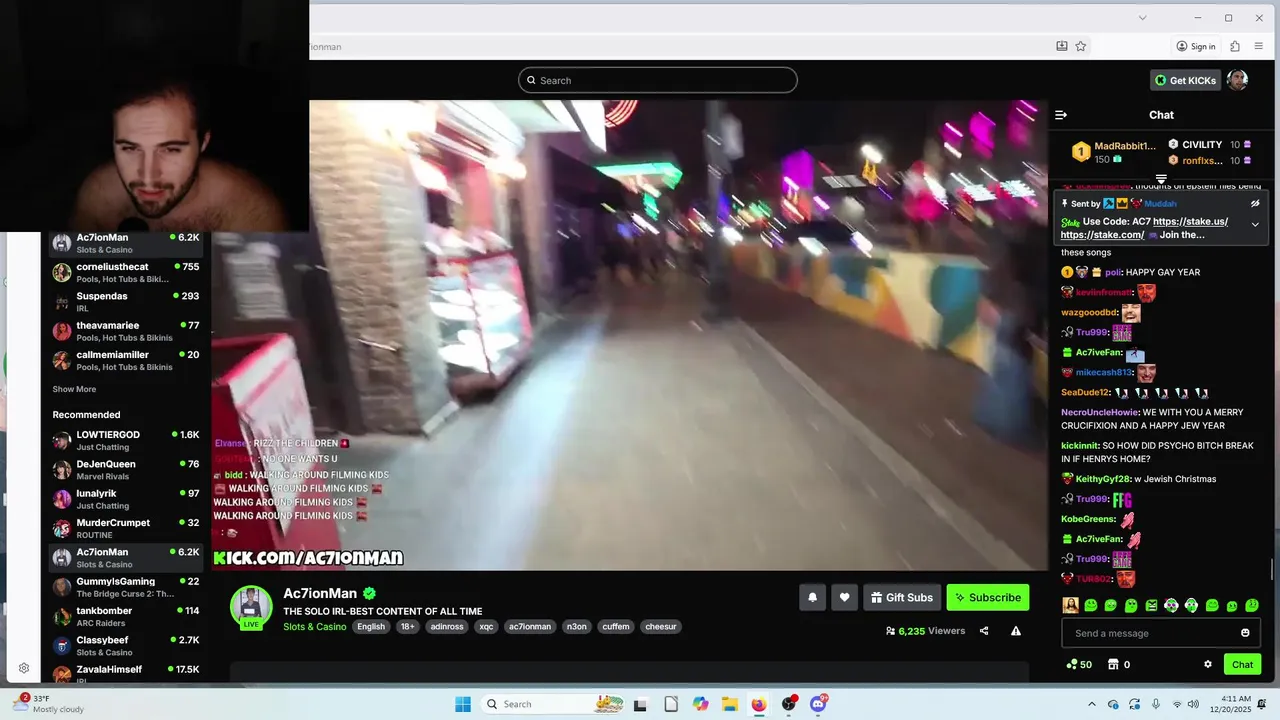
Task: Open tankbomber recommended channel
Action: click(126, 616)
